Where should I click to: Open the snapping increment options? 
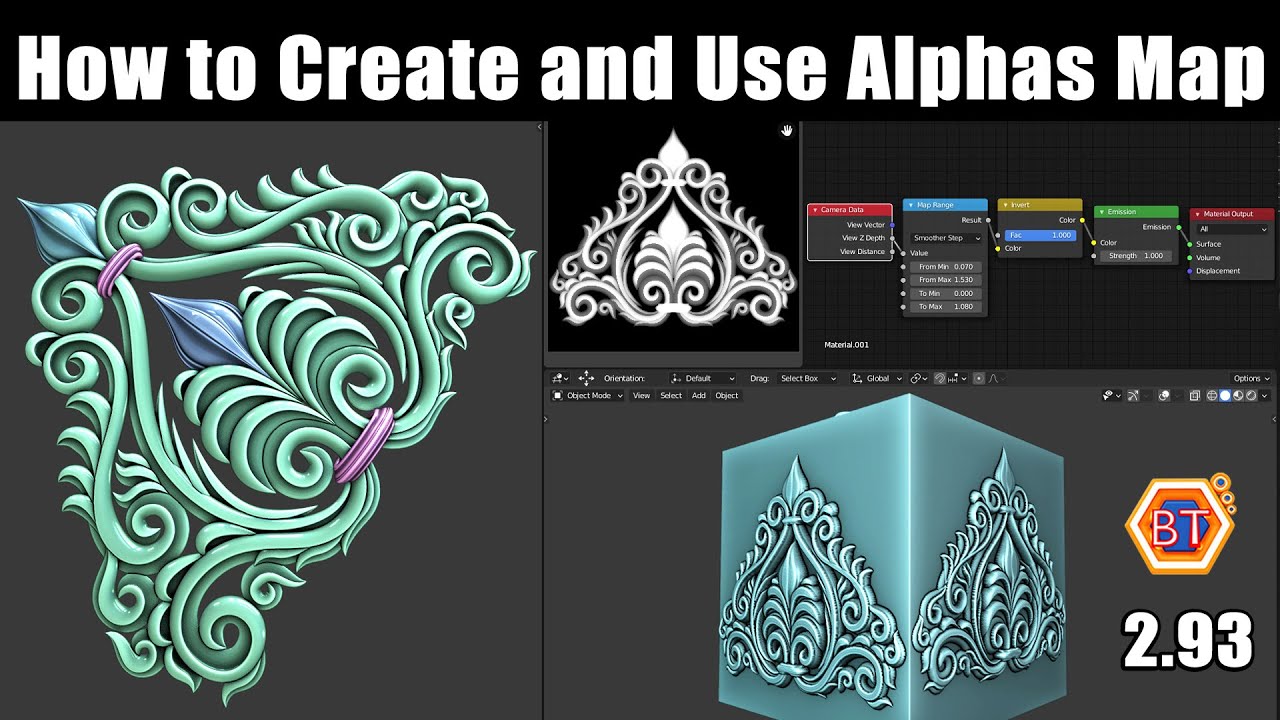[957, 378]
